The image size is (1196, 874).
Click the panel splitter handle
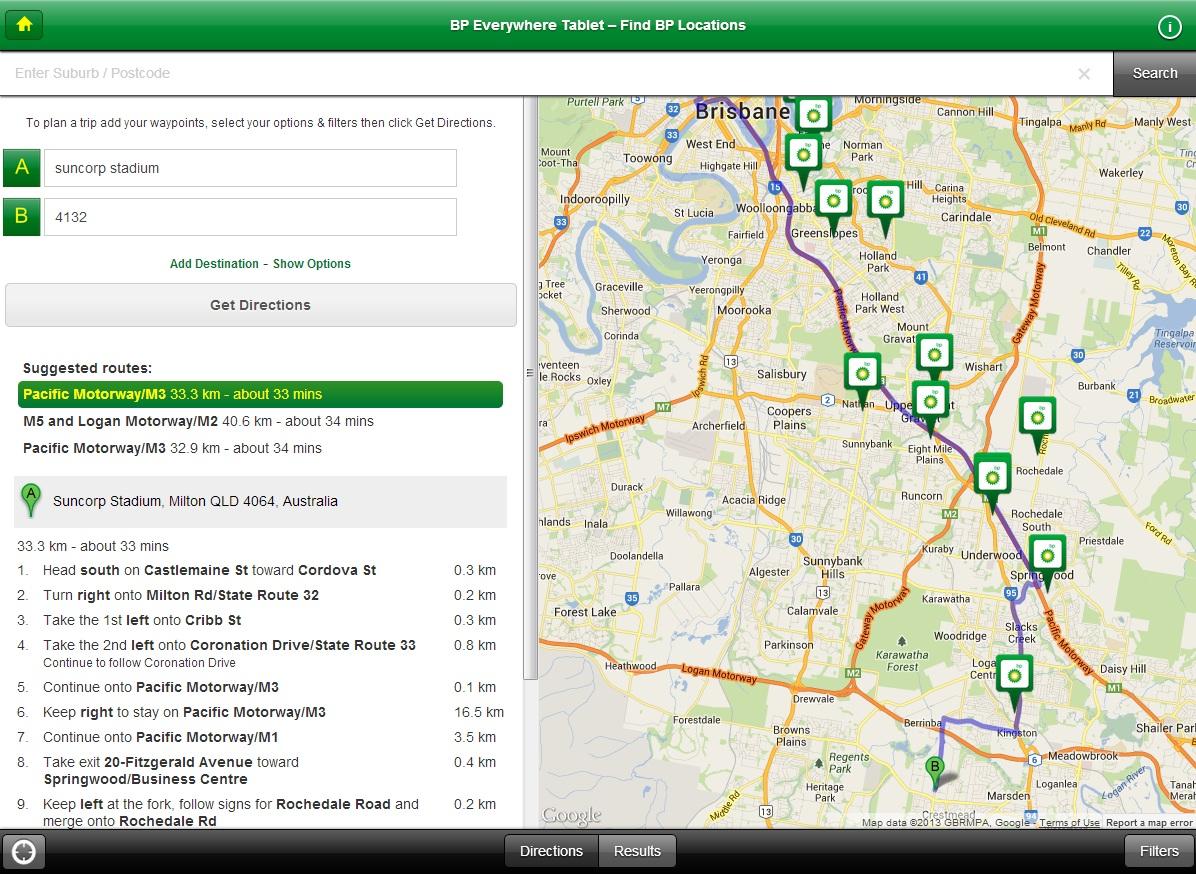point(529,373)
